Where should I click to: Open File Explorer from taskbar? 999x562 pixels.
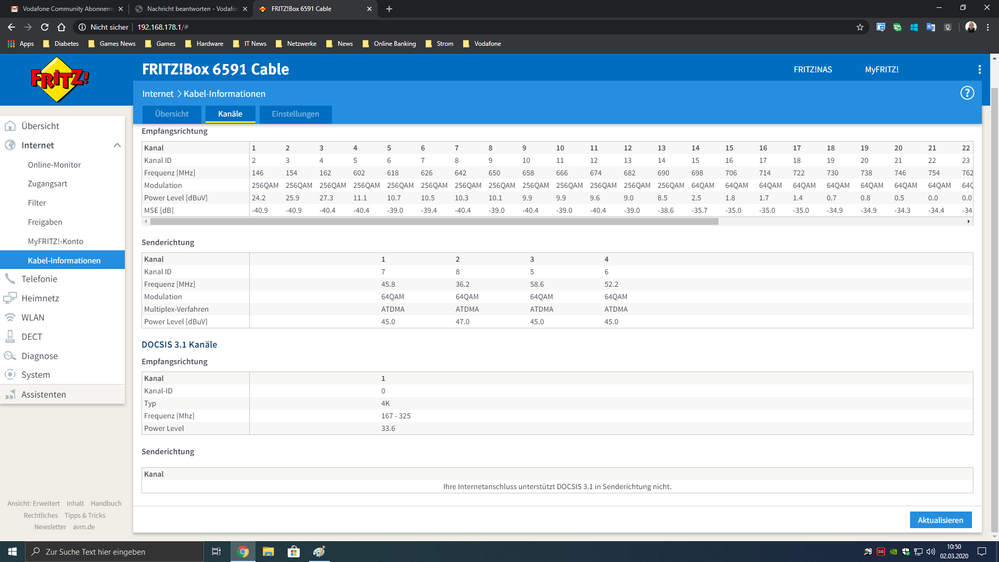(x=268, y=552)
